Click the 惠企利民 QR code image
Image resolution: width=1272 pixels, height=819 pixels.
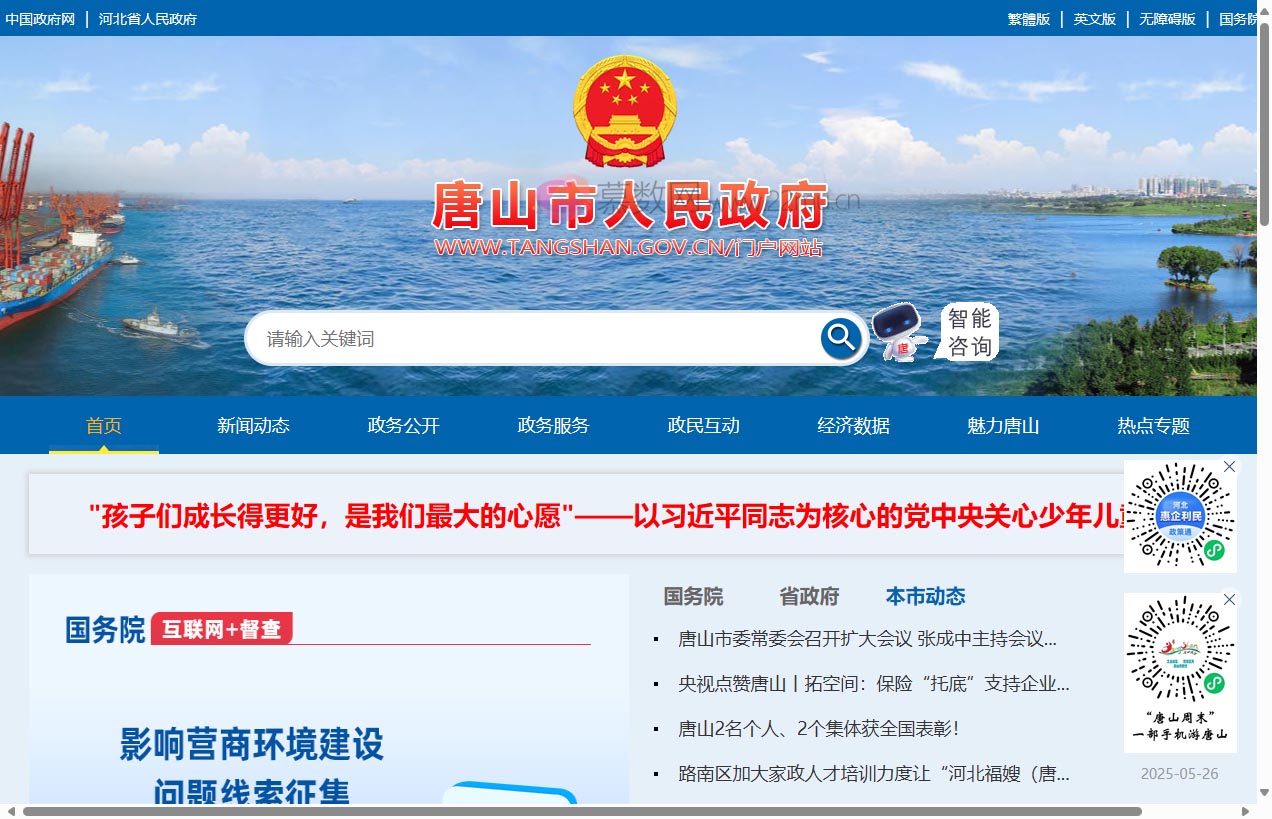point(1180,516)
